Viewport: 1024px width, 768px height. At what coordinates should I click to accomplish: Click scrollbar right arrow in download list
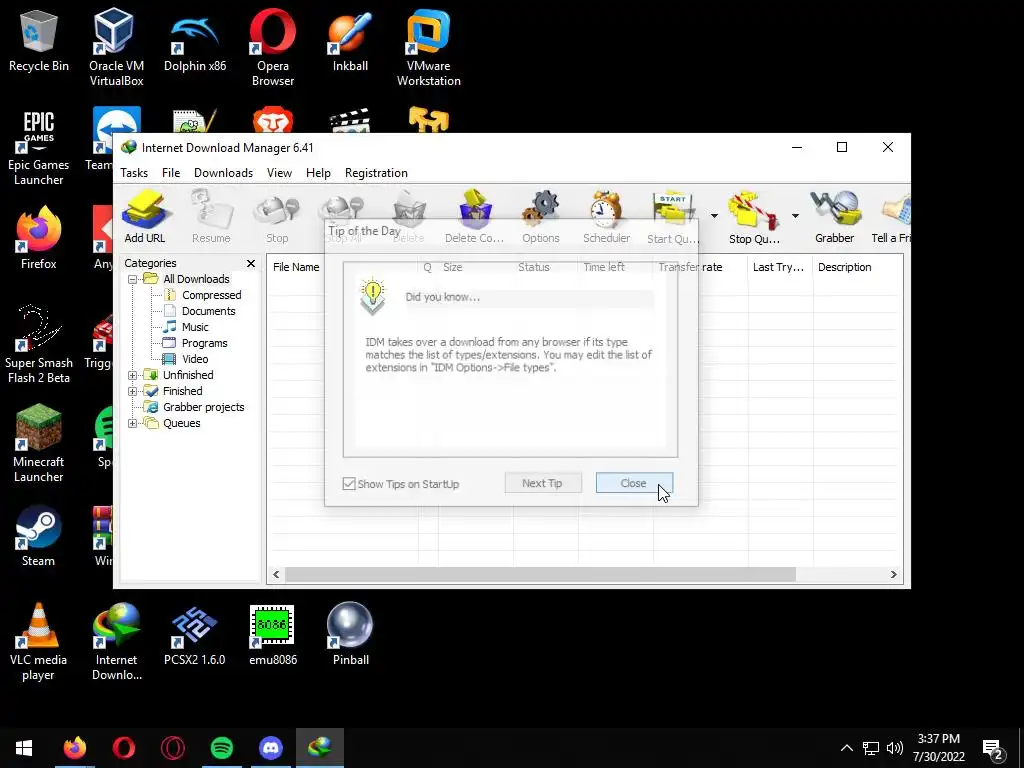(893, 575)
